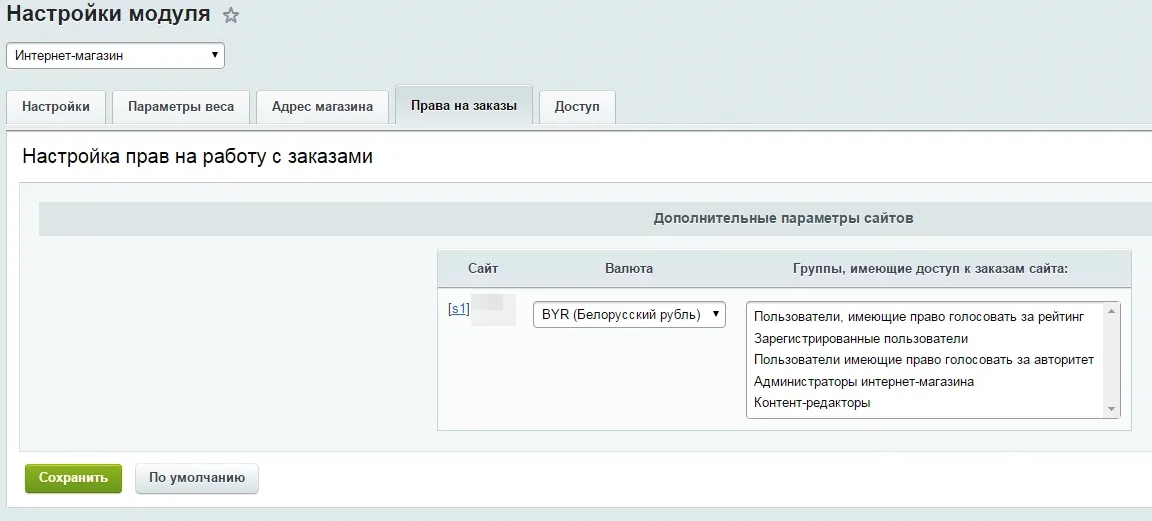The height and width of the screenshot is (521, 1152).
Task: Switch to the Настройки tab
Action: tap(56, 106)
